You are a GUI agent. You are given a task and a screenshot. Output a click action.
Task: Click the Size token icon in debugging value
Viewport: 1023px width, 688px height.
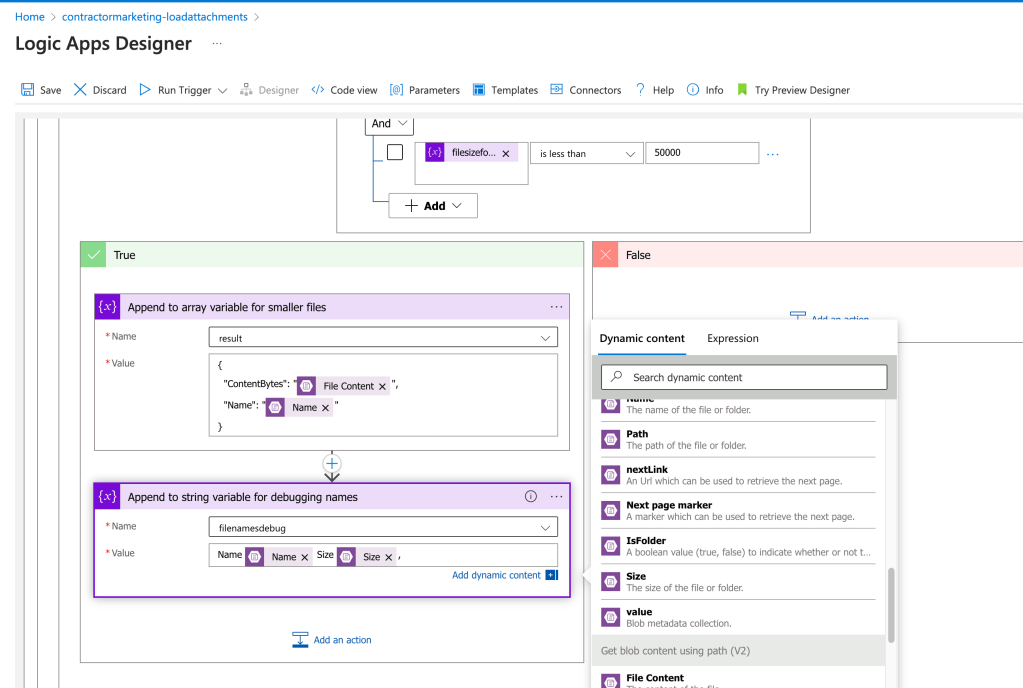[346, 557]
